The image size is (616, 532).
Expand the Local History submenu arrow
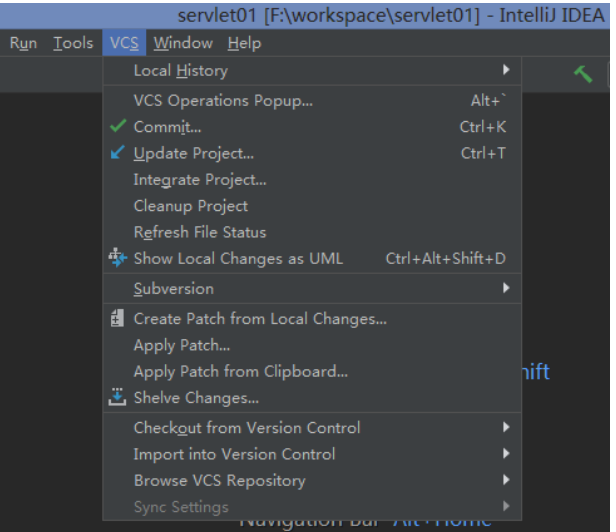(x=506, y=70)
